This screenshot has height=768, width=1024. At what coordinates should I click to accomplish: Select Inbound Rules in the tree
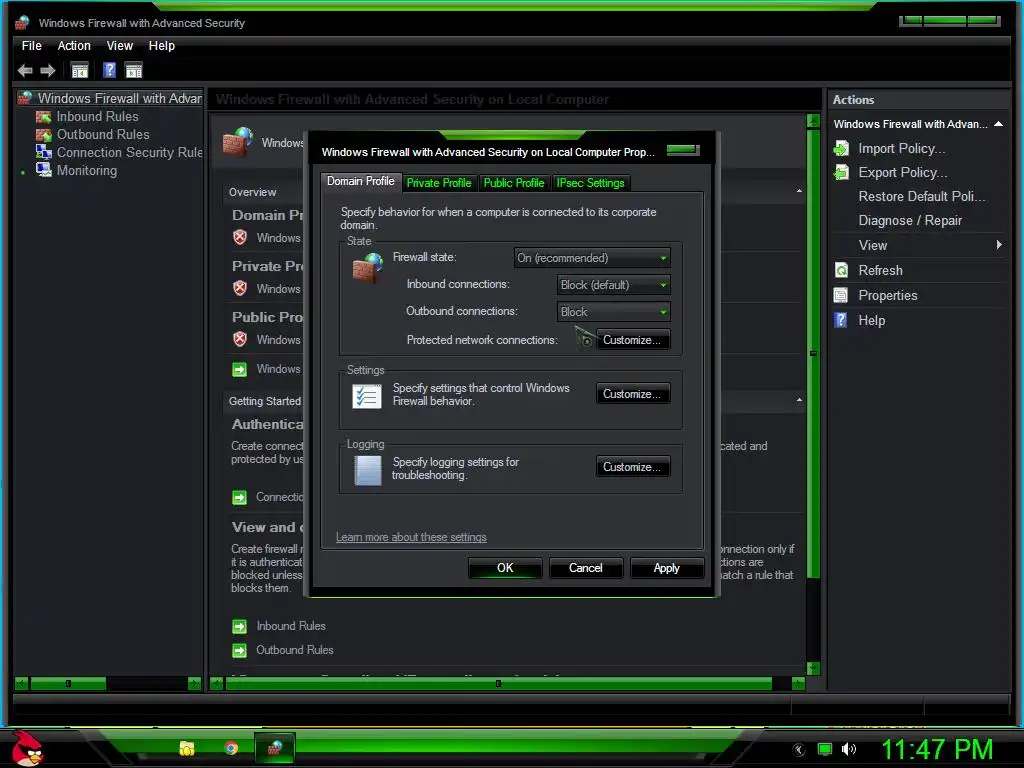coord(97,116)
